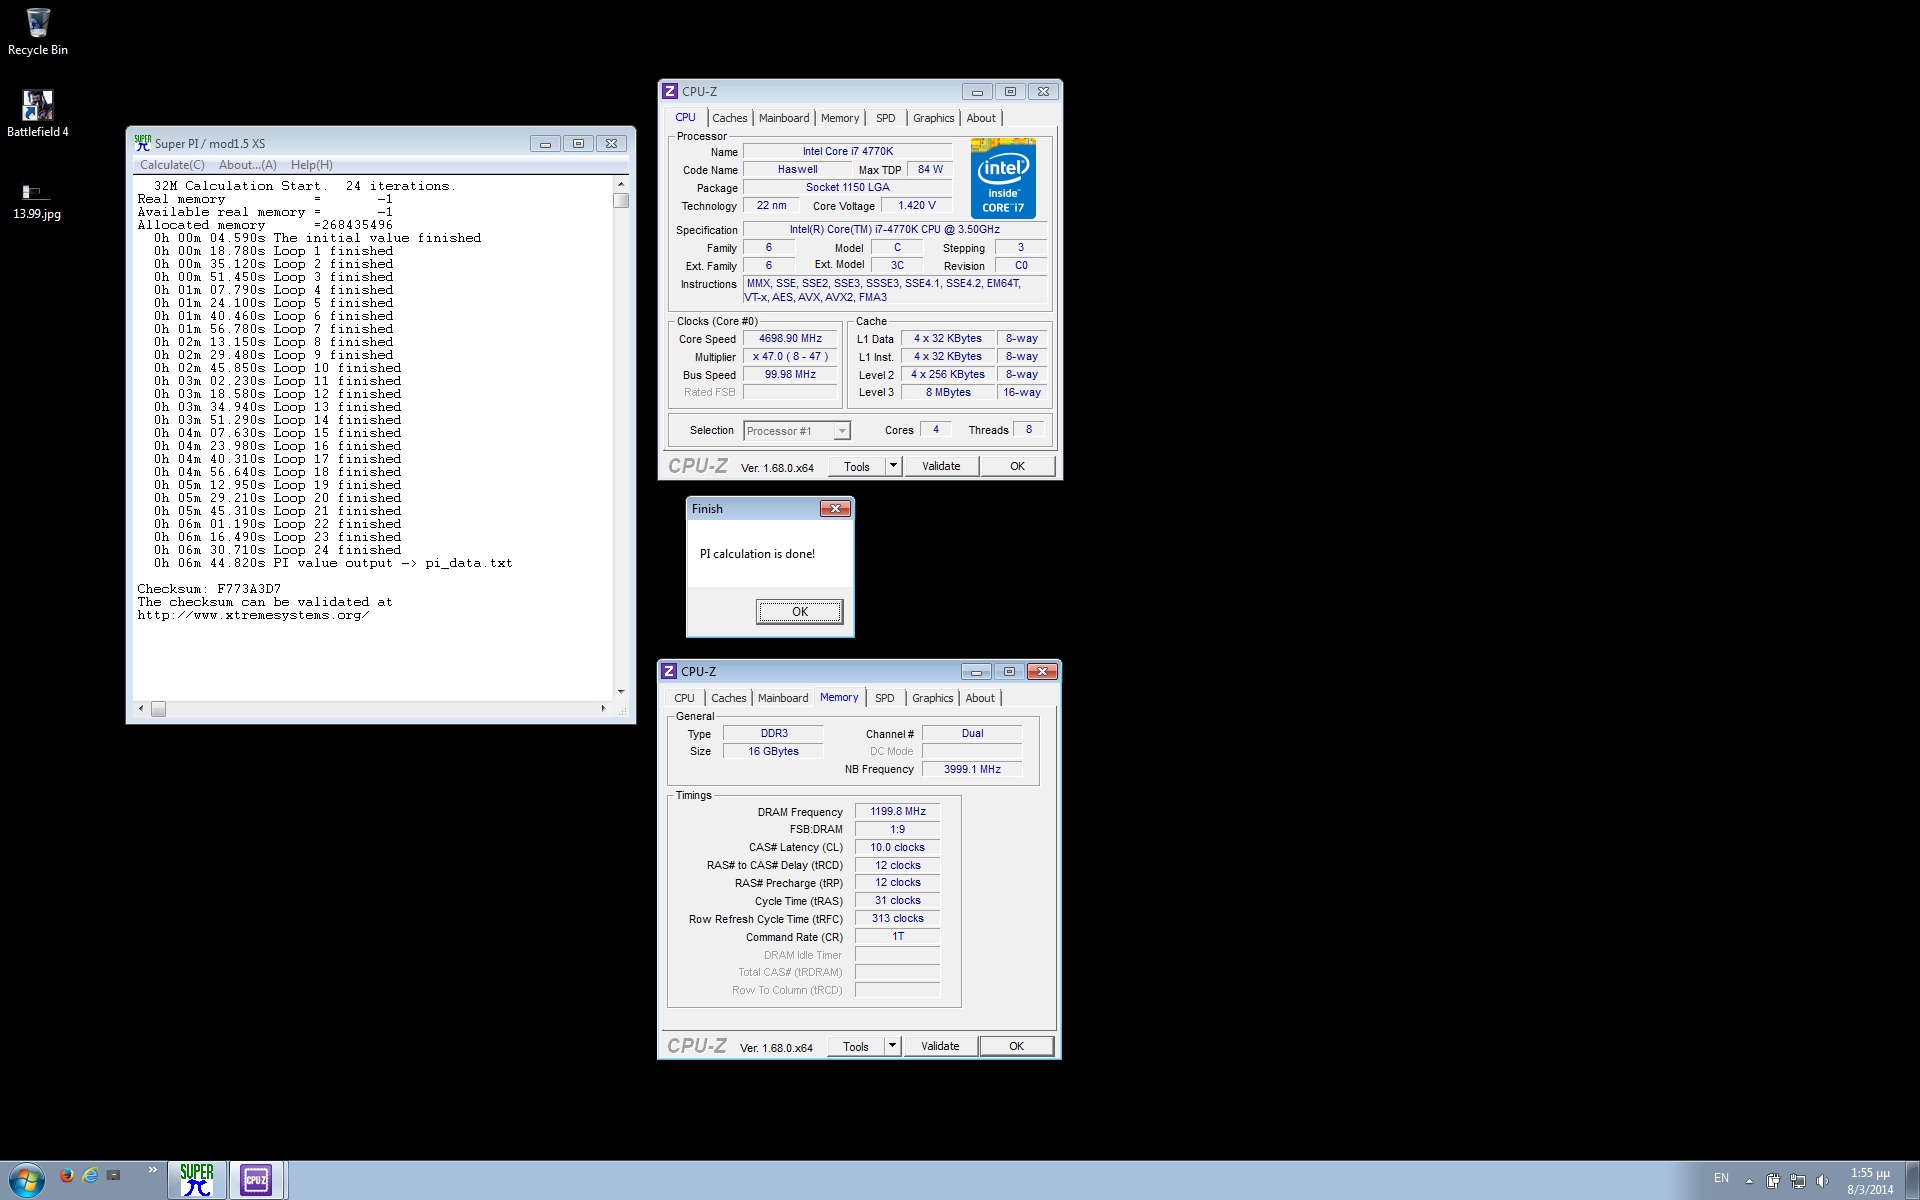
Task: Click the Core Voltage value 1.420 V
Action: 917,205
